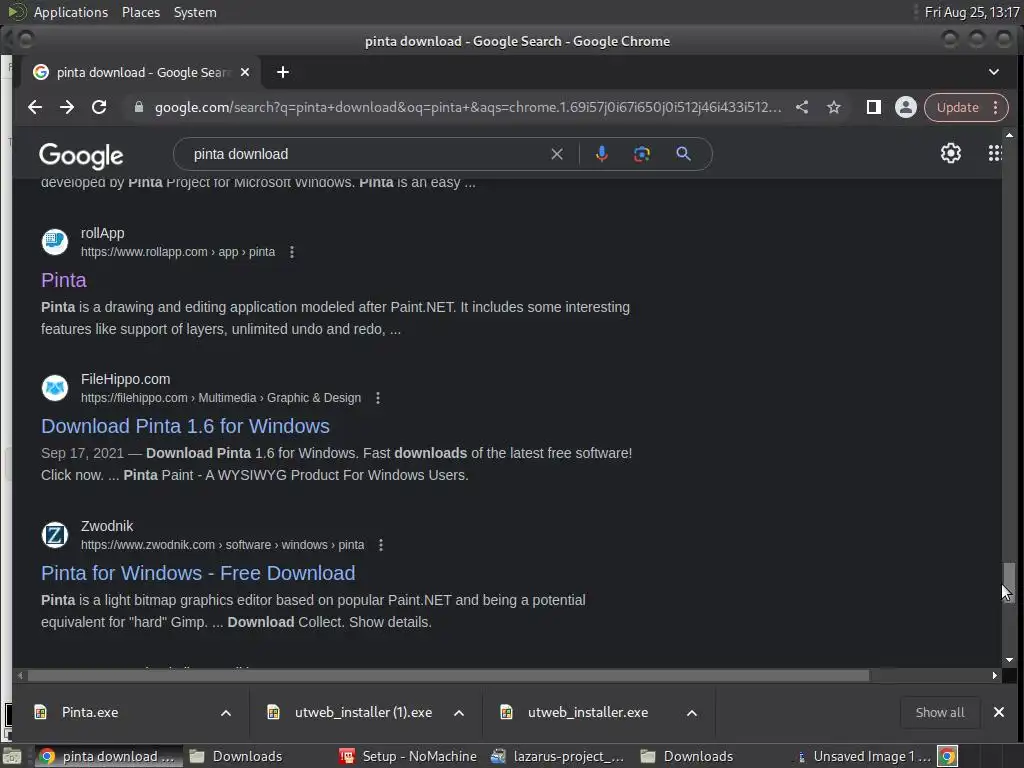Expand options for Pinta.exe download
Viewport: 1024px width, 768px height.
tap(226, 713)
